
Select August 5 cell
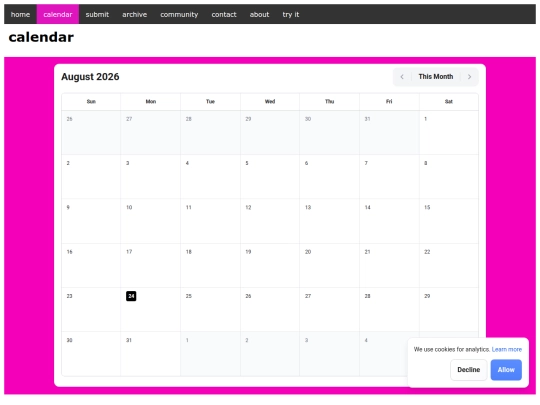[x=270, y=177]
